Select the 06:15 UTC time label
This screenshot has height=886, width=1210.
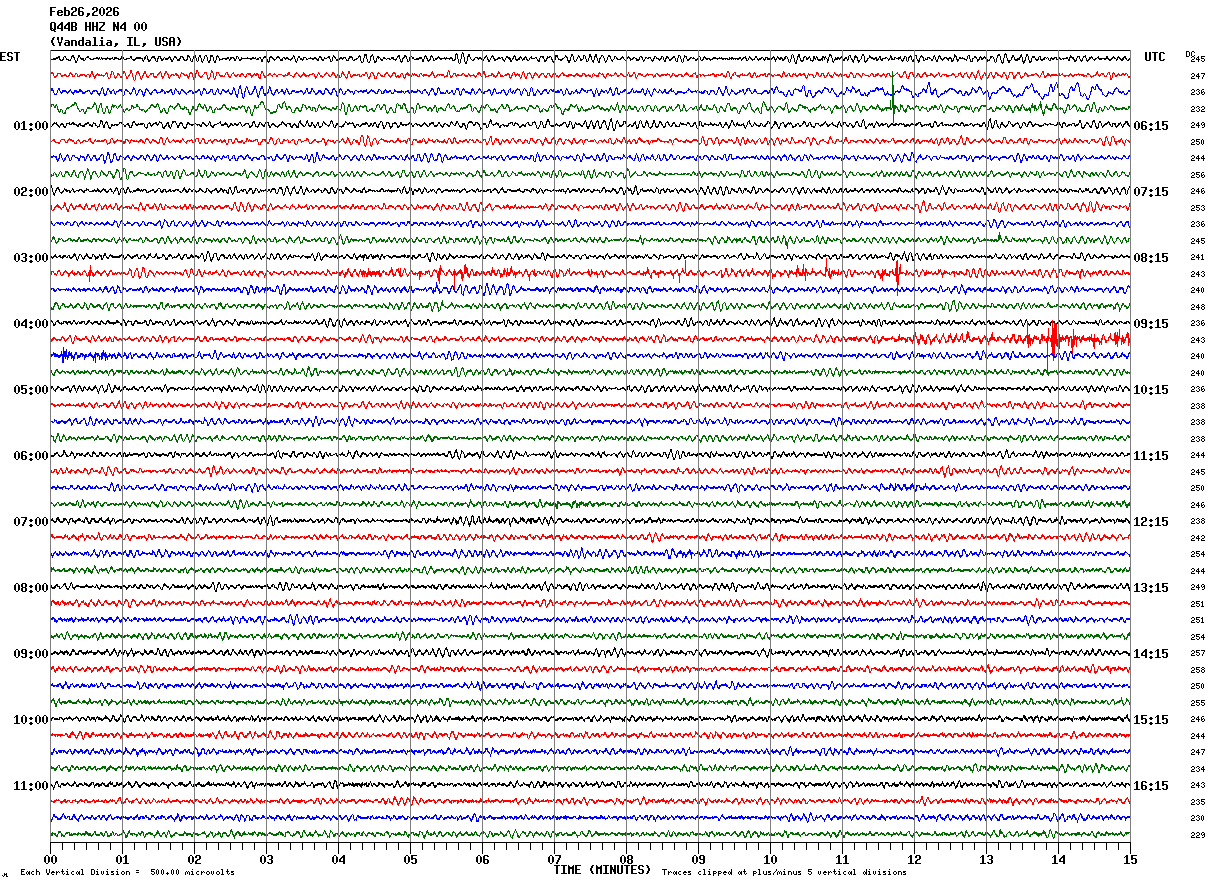pos(1152,126)
